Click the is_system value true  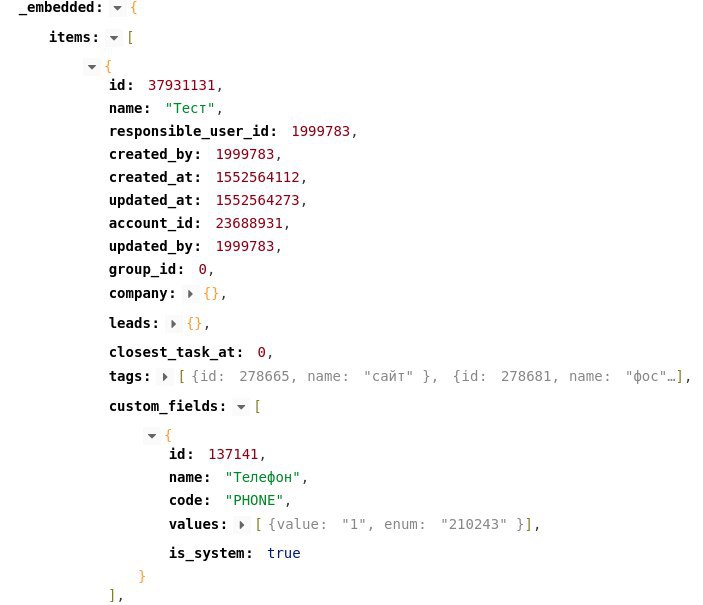(284, 553)
